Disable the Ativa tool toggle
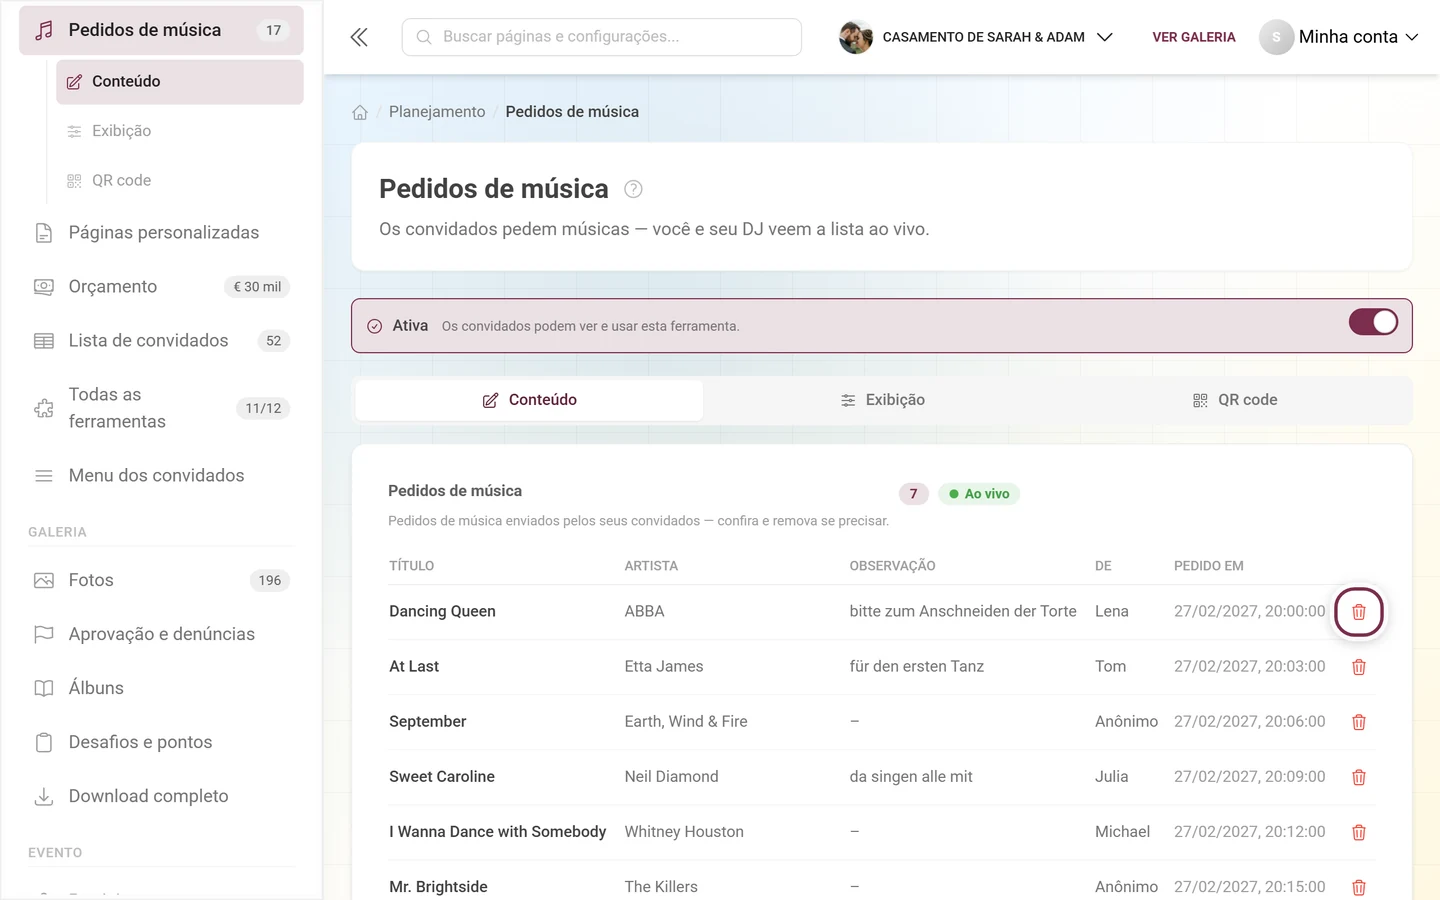The width and height of the screenshot is (1440, 900). (1373, 322)
